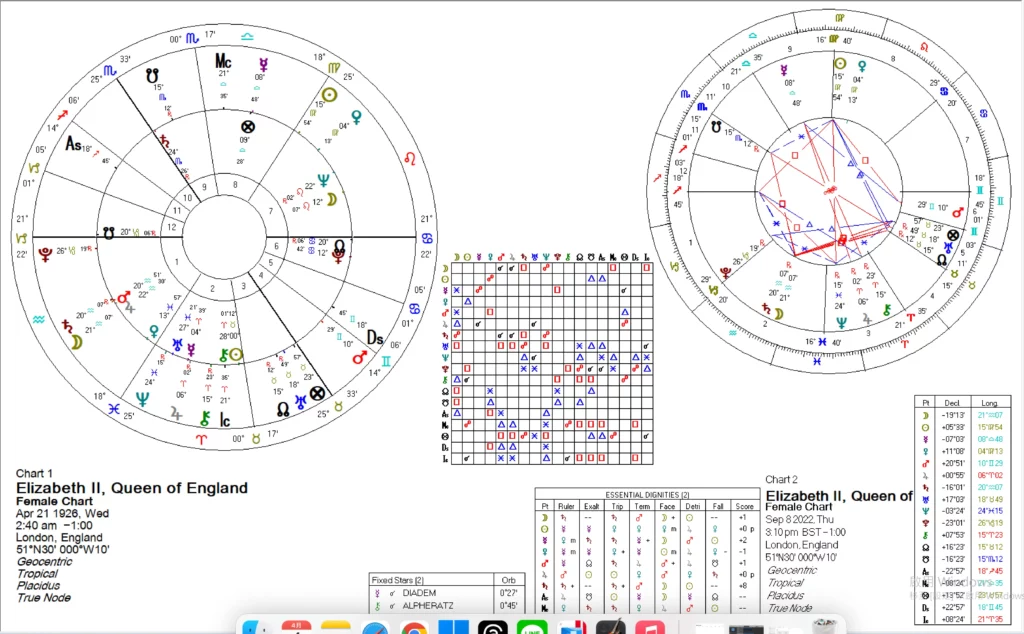1024x634 pixels.
Task: Select the Chart 1 Elizabeth II title
Action: (x=131, y=488)
